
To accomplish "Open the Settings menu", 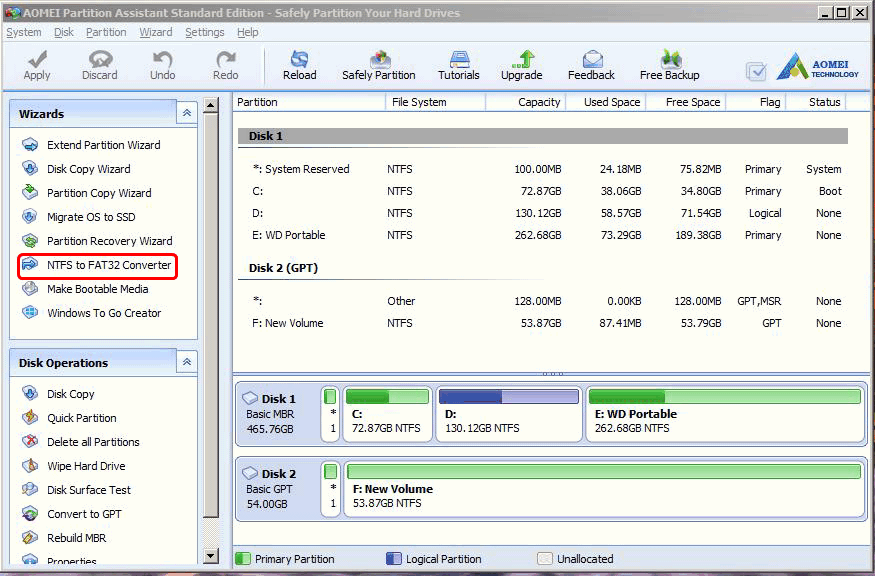I will pos(205,32).
